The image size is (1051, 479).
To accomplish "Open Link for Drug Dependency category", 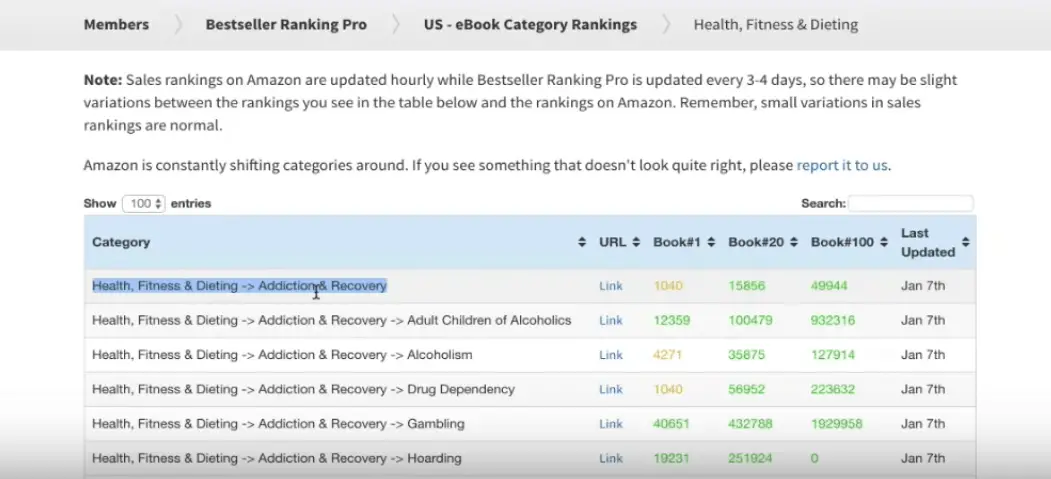I will click(611, 389).
